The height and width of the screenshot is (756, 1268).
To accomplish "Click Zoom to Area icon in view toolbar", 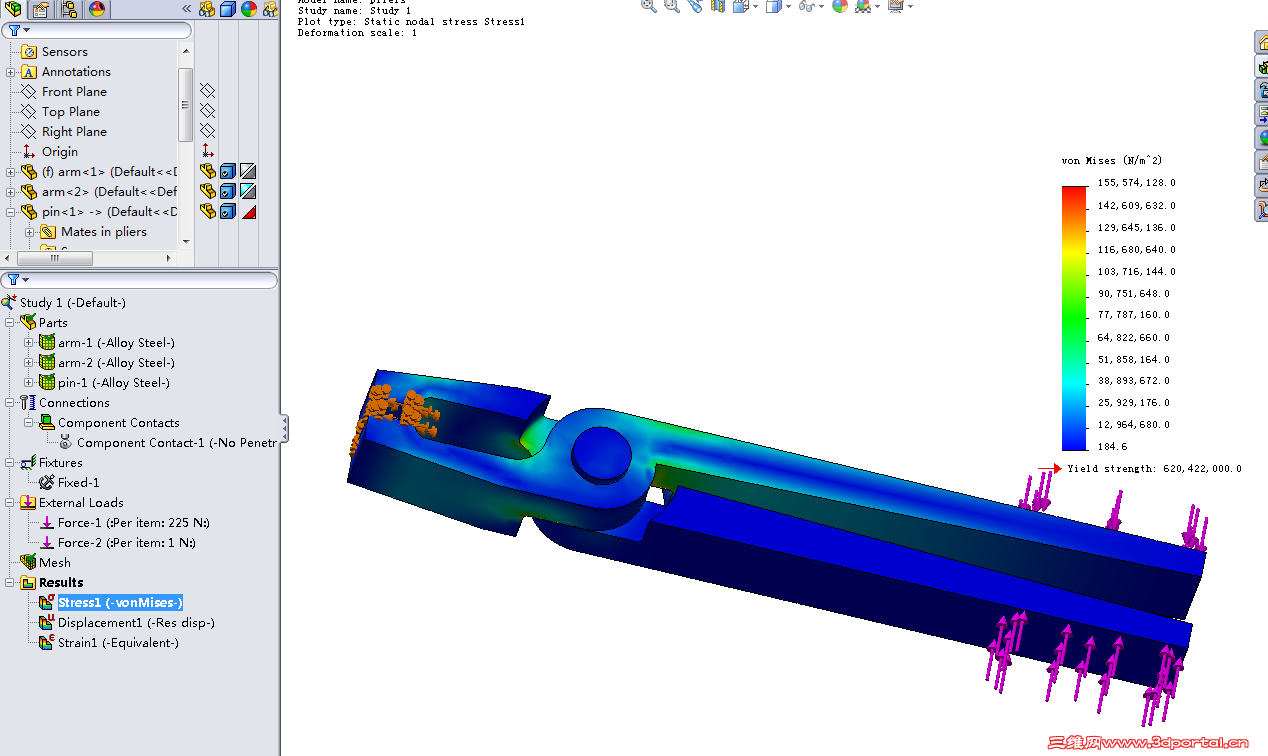I will tap(671, 5).
